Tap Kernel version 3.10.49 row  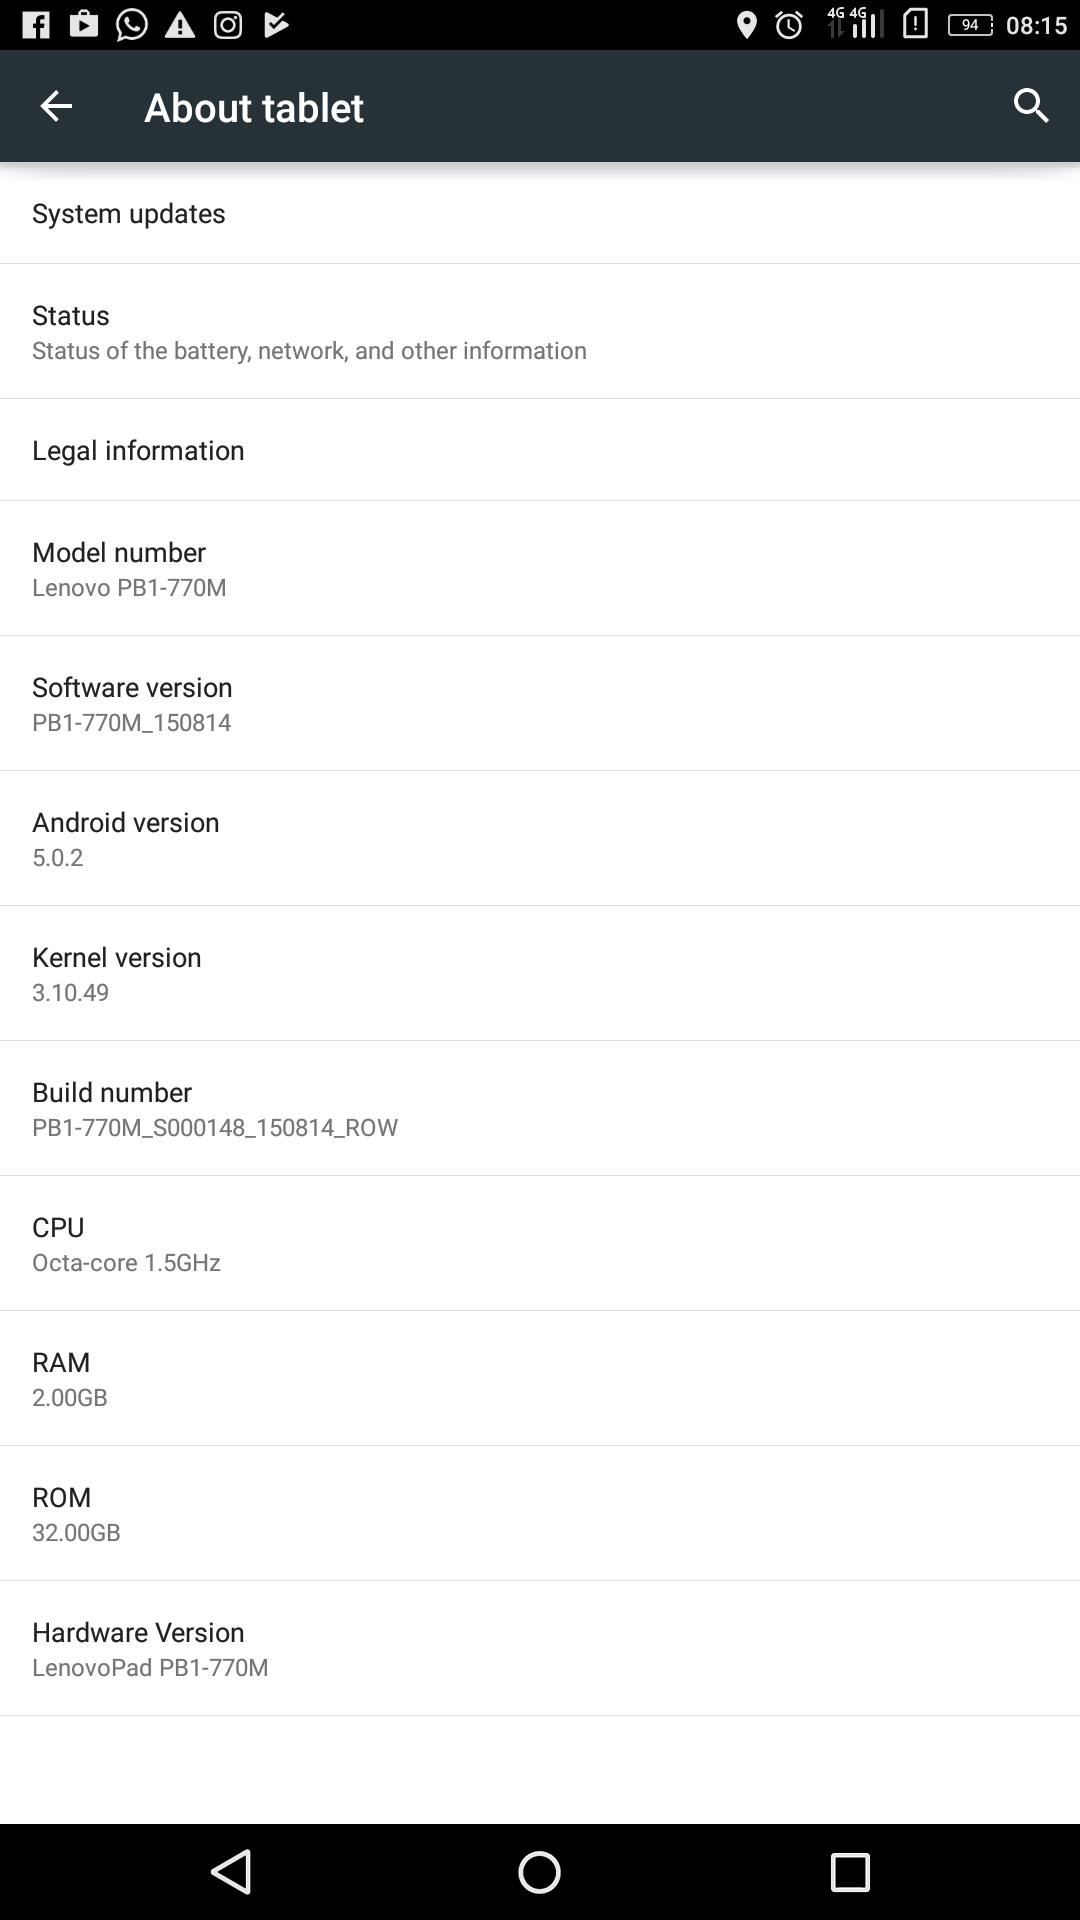click(540, 973)
